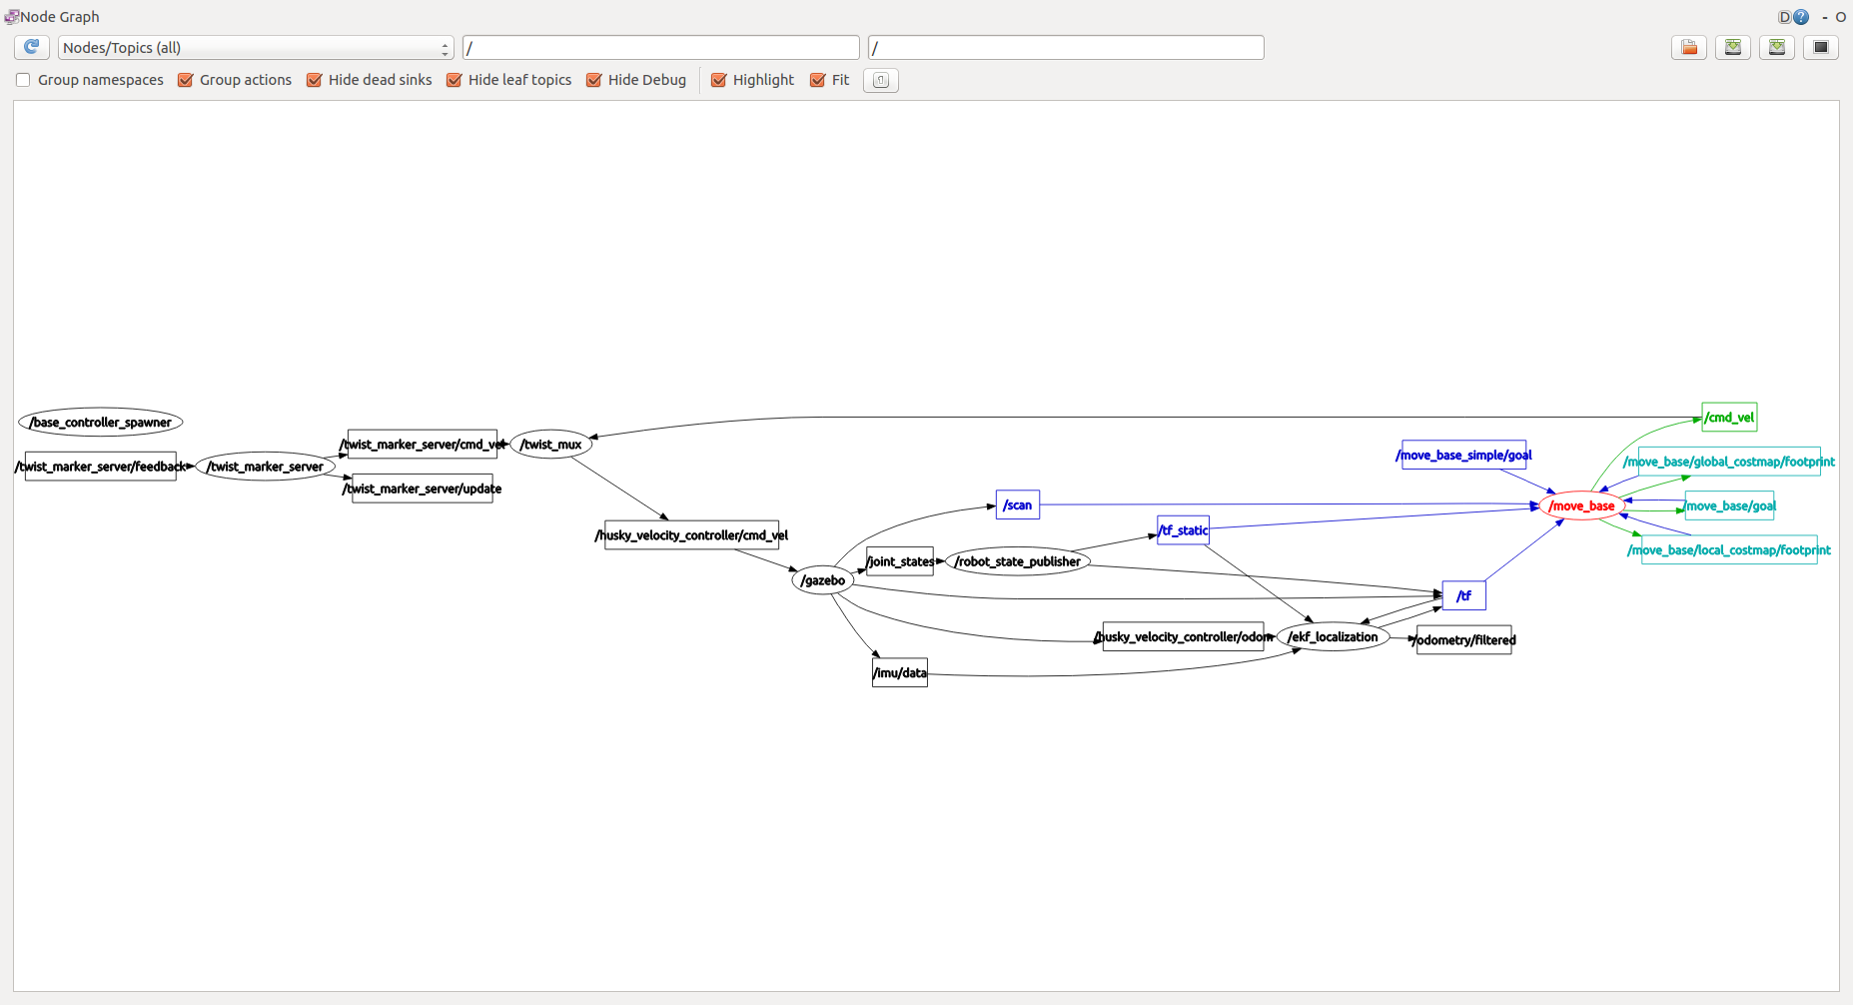Screen dimensions: 1853x1005
Task: Uncheck Hide dead sinks
Action: [x=315, y=80]
